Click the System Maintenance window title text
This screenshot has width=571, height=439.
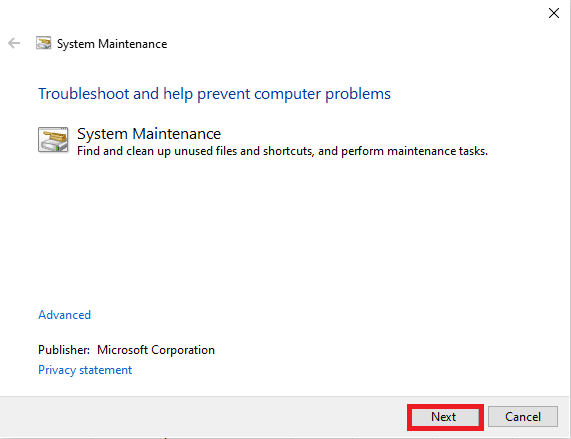112,44
